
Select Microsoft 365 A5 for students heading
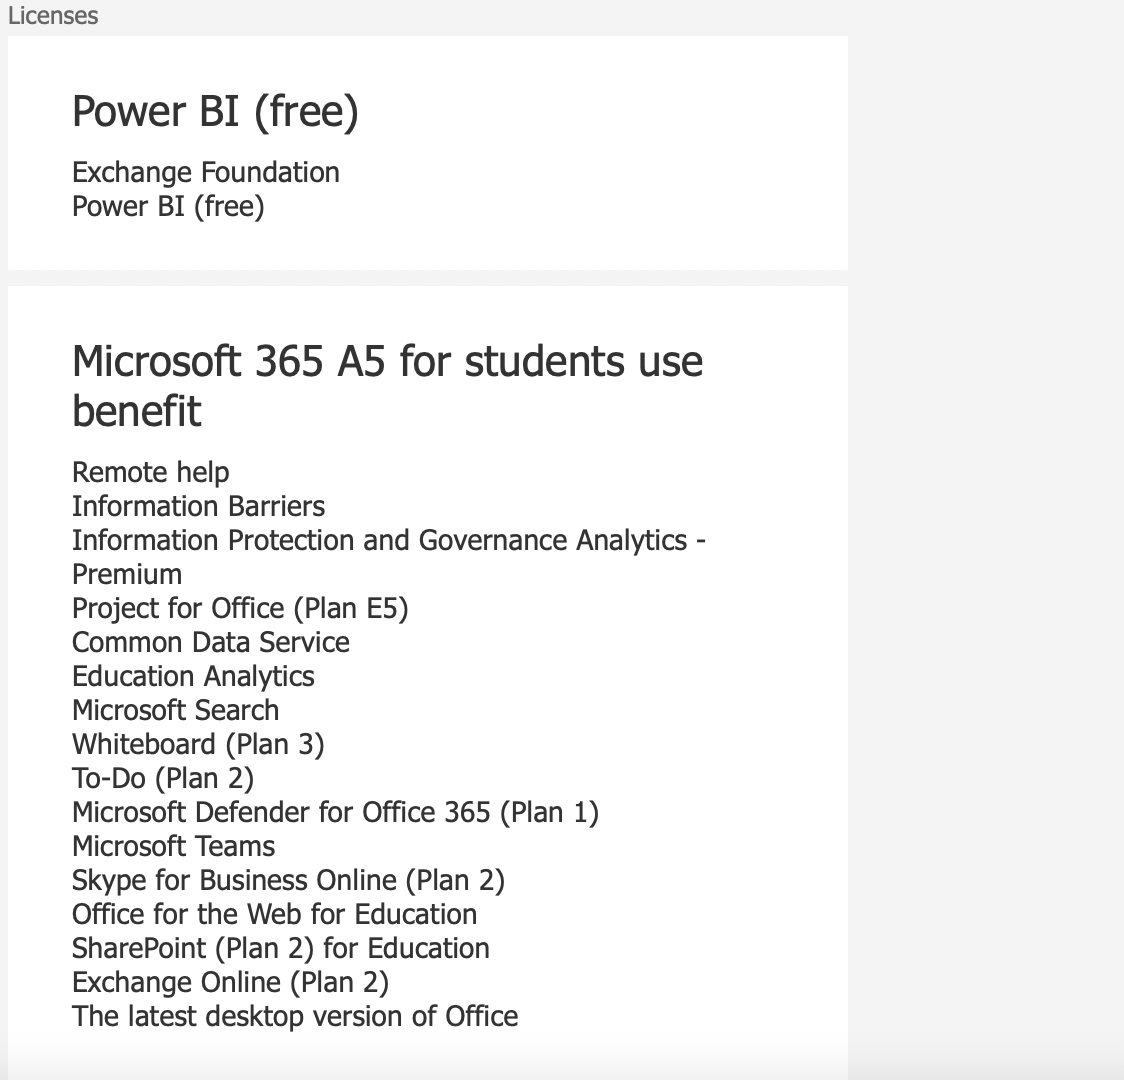[x=387, y=386]
